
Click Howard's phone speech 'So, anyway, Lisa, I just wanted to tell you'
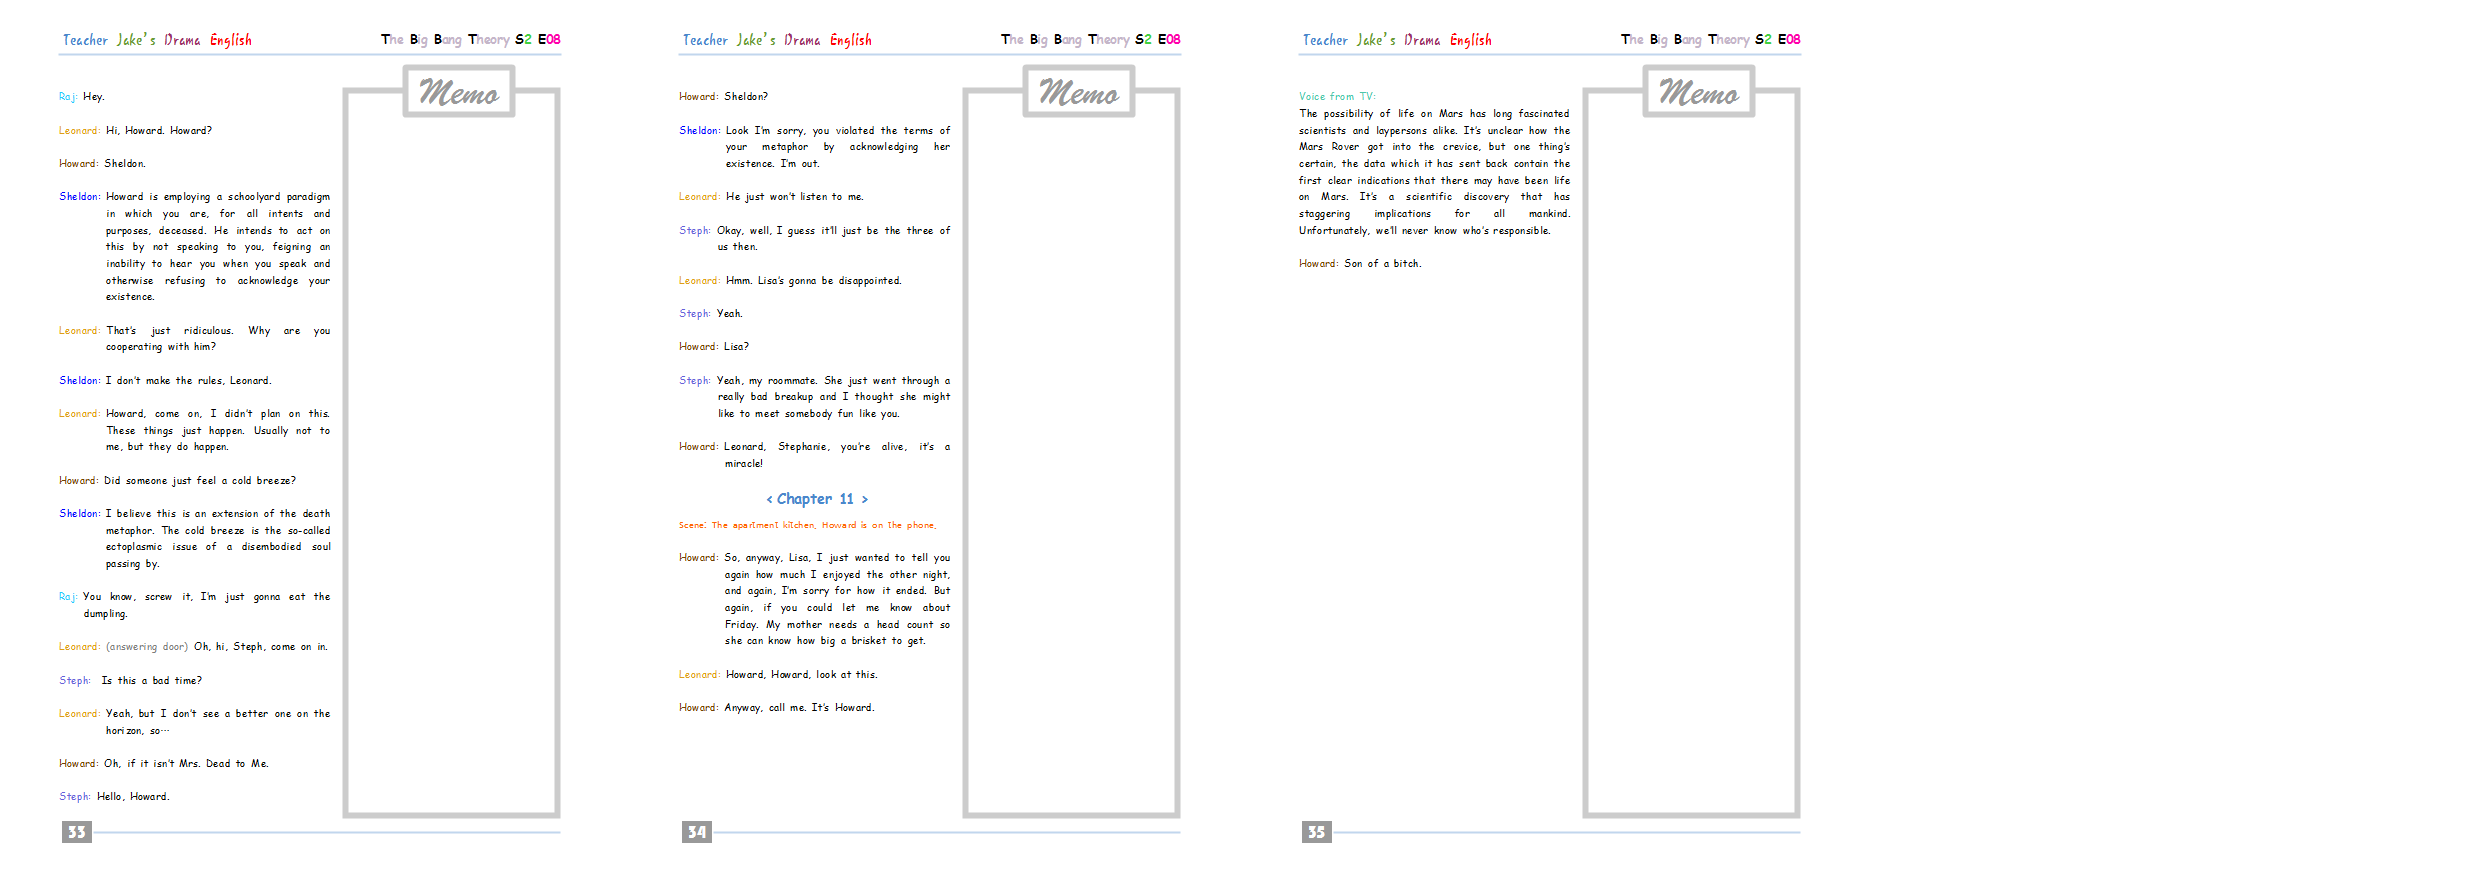click(x=814, y=599)
